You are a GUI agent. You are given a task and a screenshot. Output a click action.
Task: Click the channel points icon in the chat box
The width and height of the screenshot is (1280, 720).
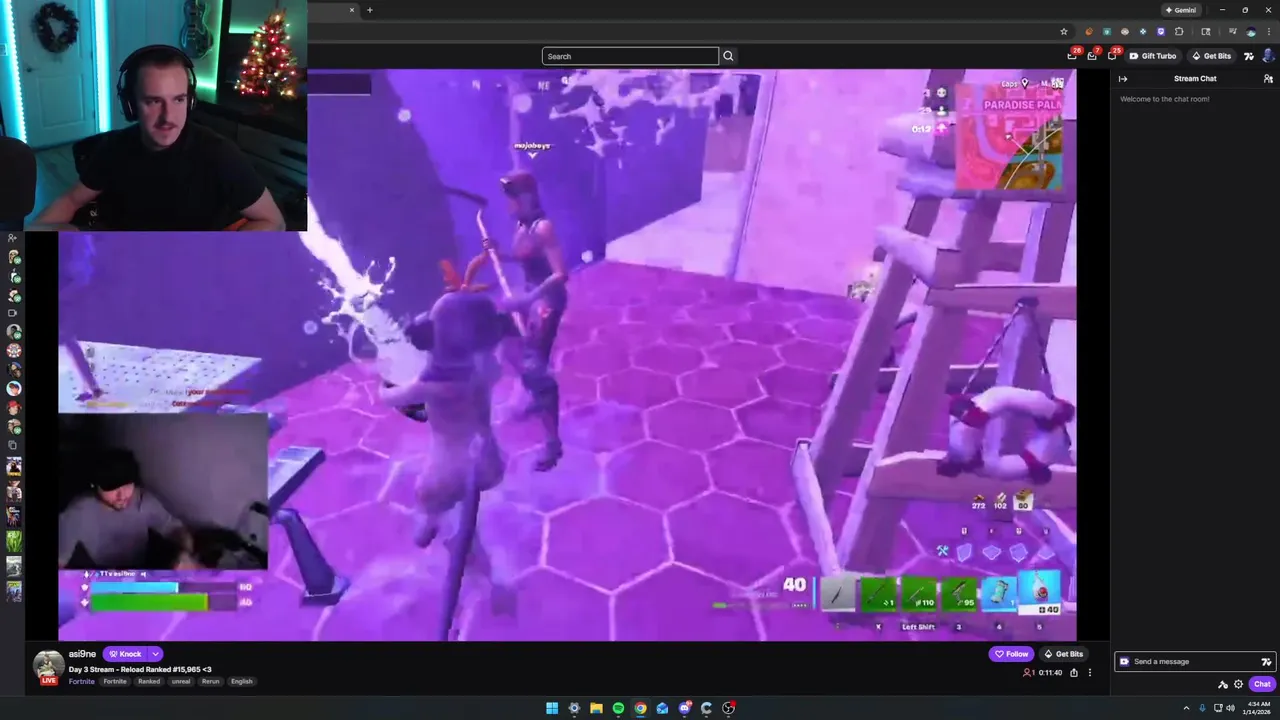click(1124, 661)
